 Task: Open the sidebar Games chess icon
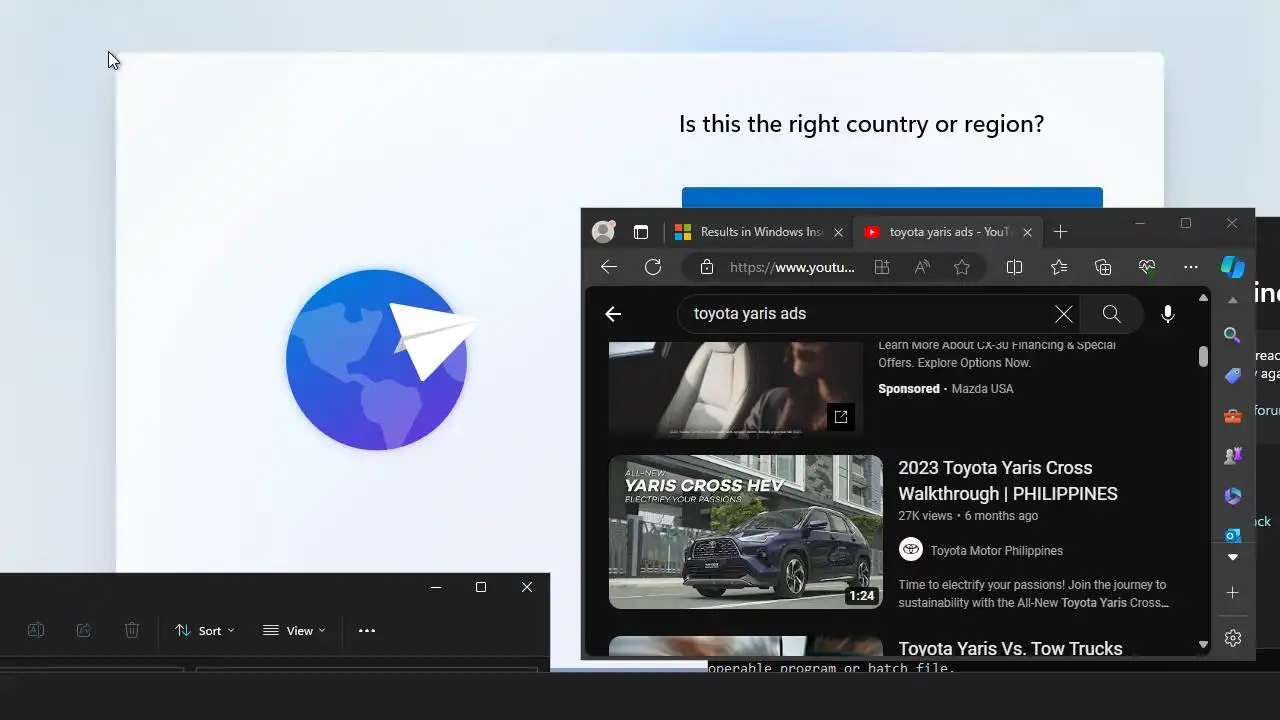pos(1233,456)
